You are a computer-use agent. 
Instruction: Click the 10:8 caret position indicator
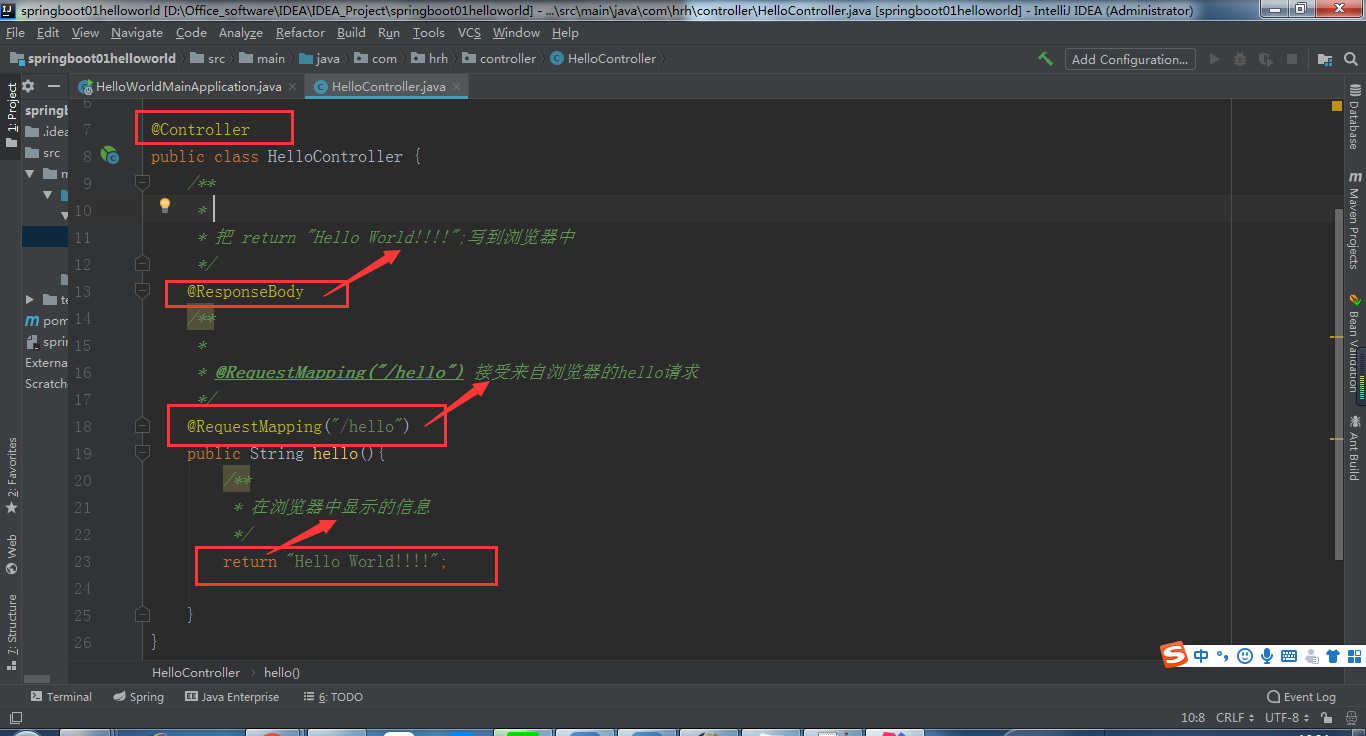tap(1193, 717)
